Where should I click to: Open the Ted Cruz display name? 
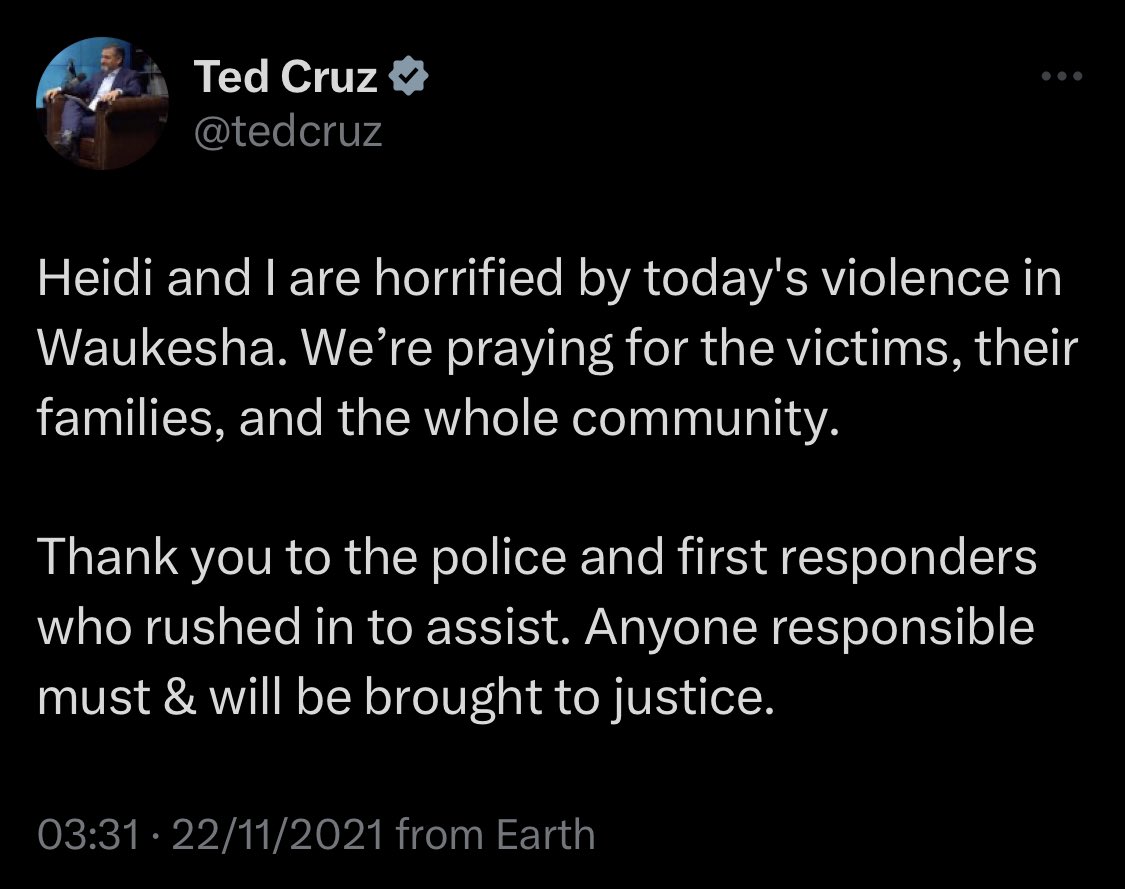coord(286,76)
